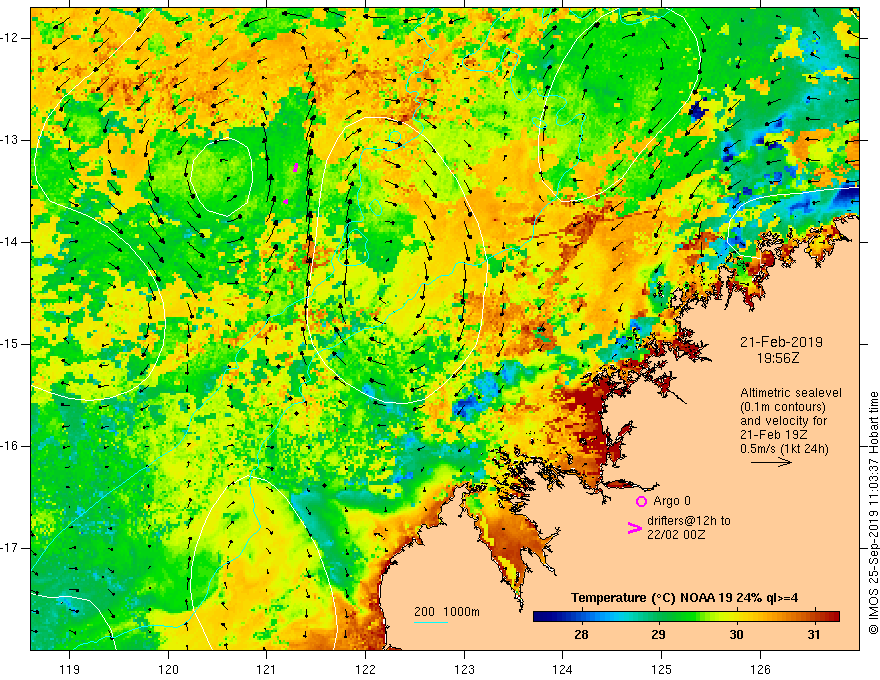The width and height of the screenshot is (880, 680).
Task: Click the longitude label 124
Action: click(563, 669)
